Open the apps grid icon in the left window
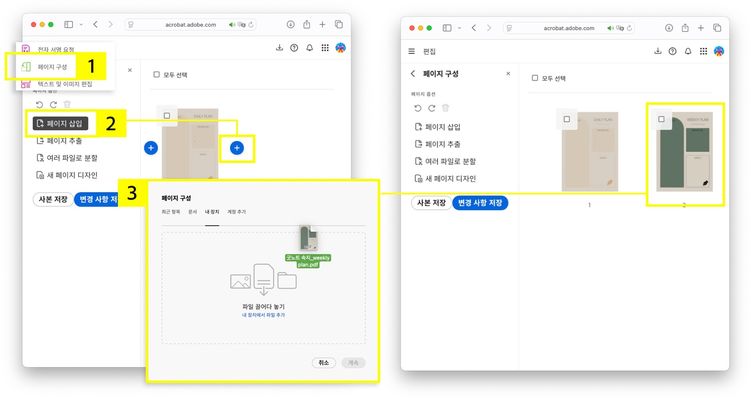 coord(325,48)
